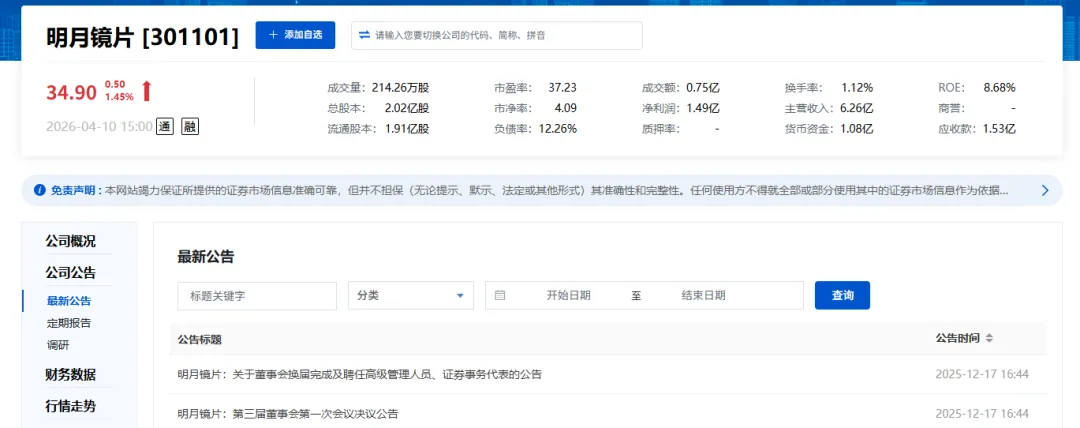
Task: Click the switch-company icon in search box
Action: point(365,35)
